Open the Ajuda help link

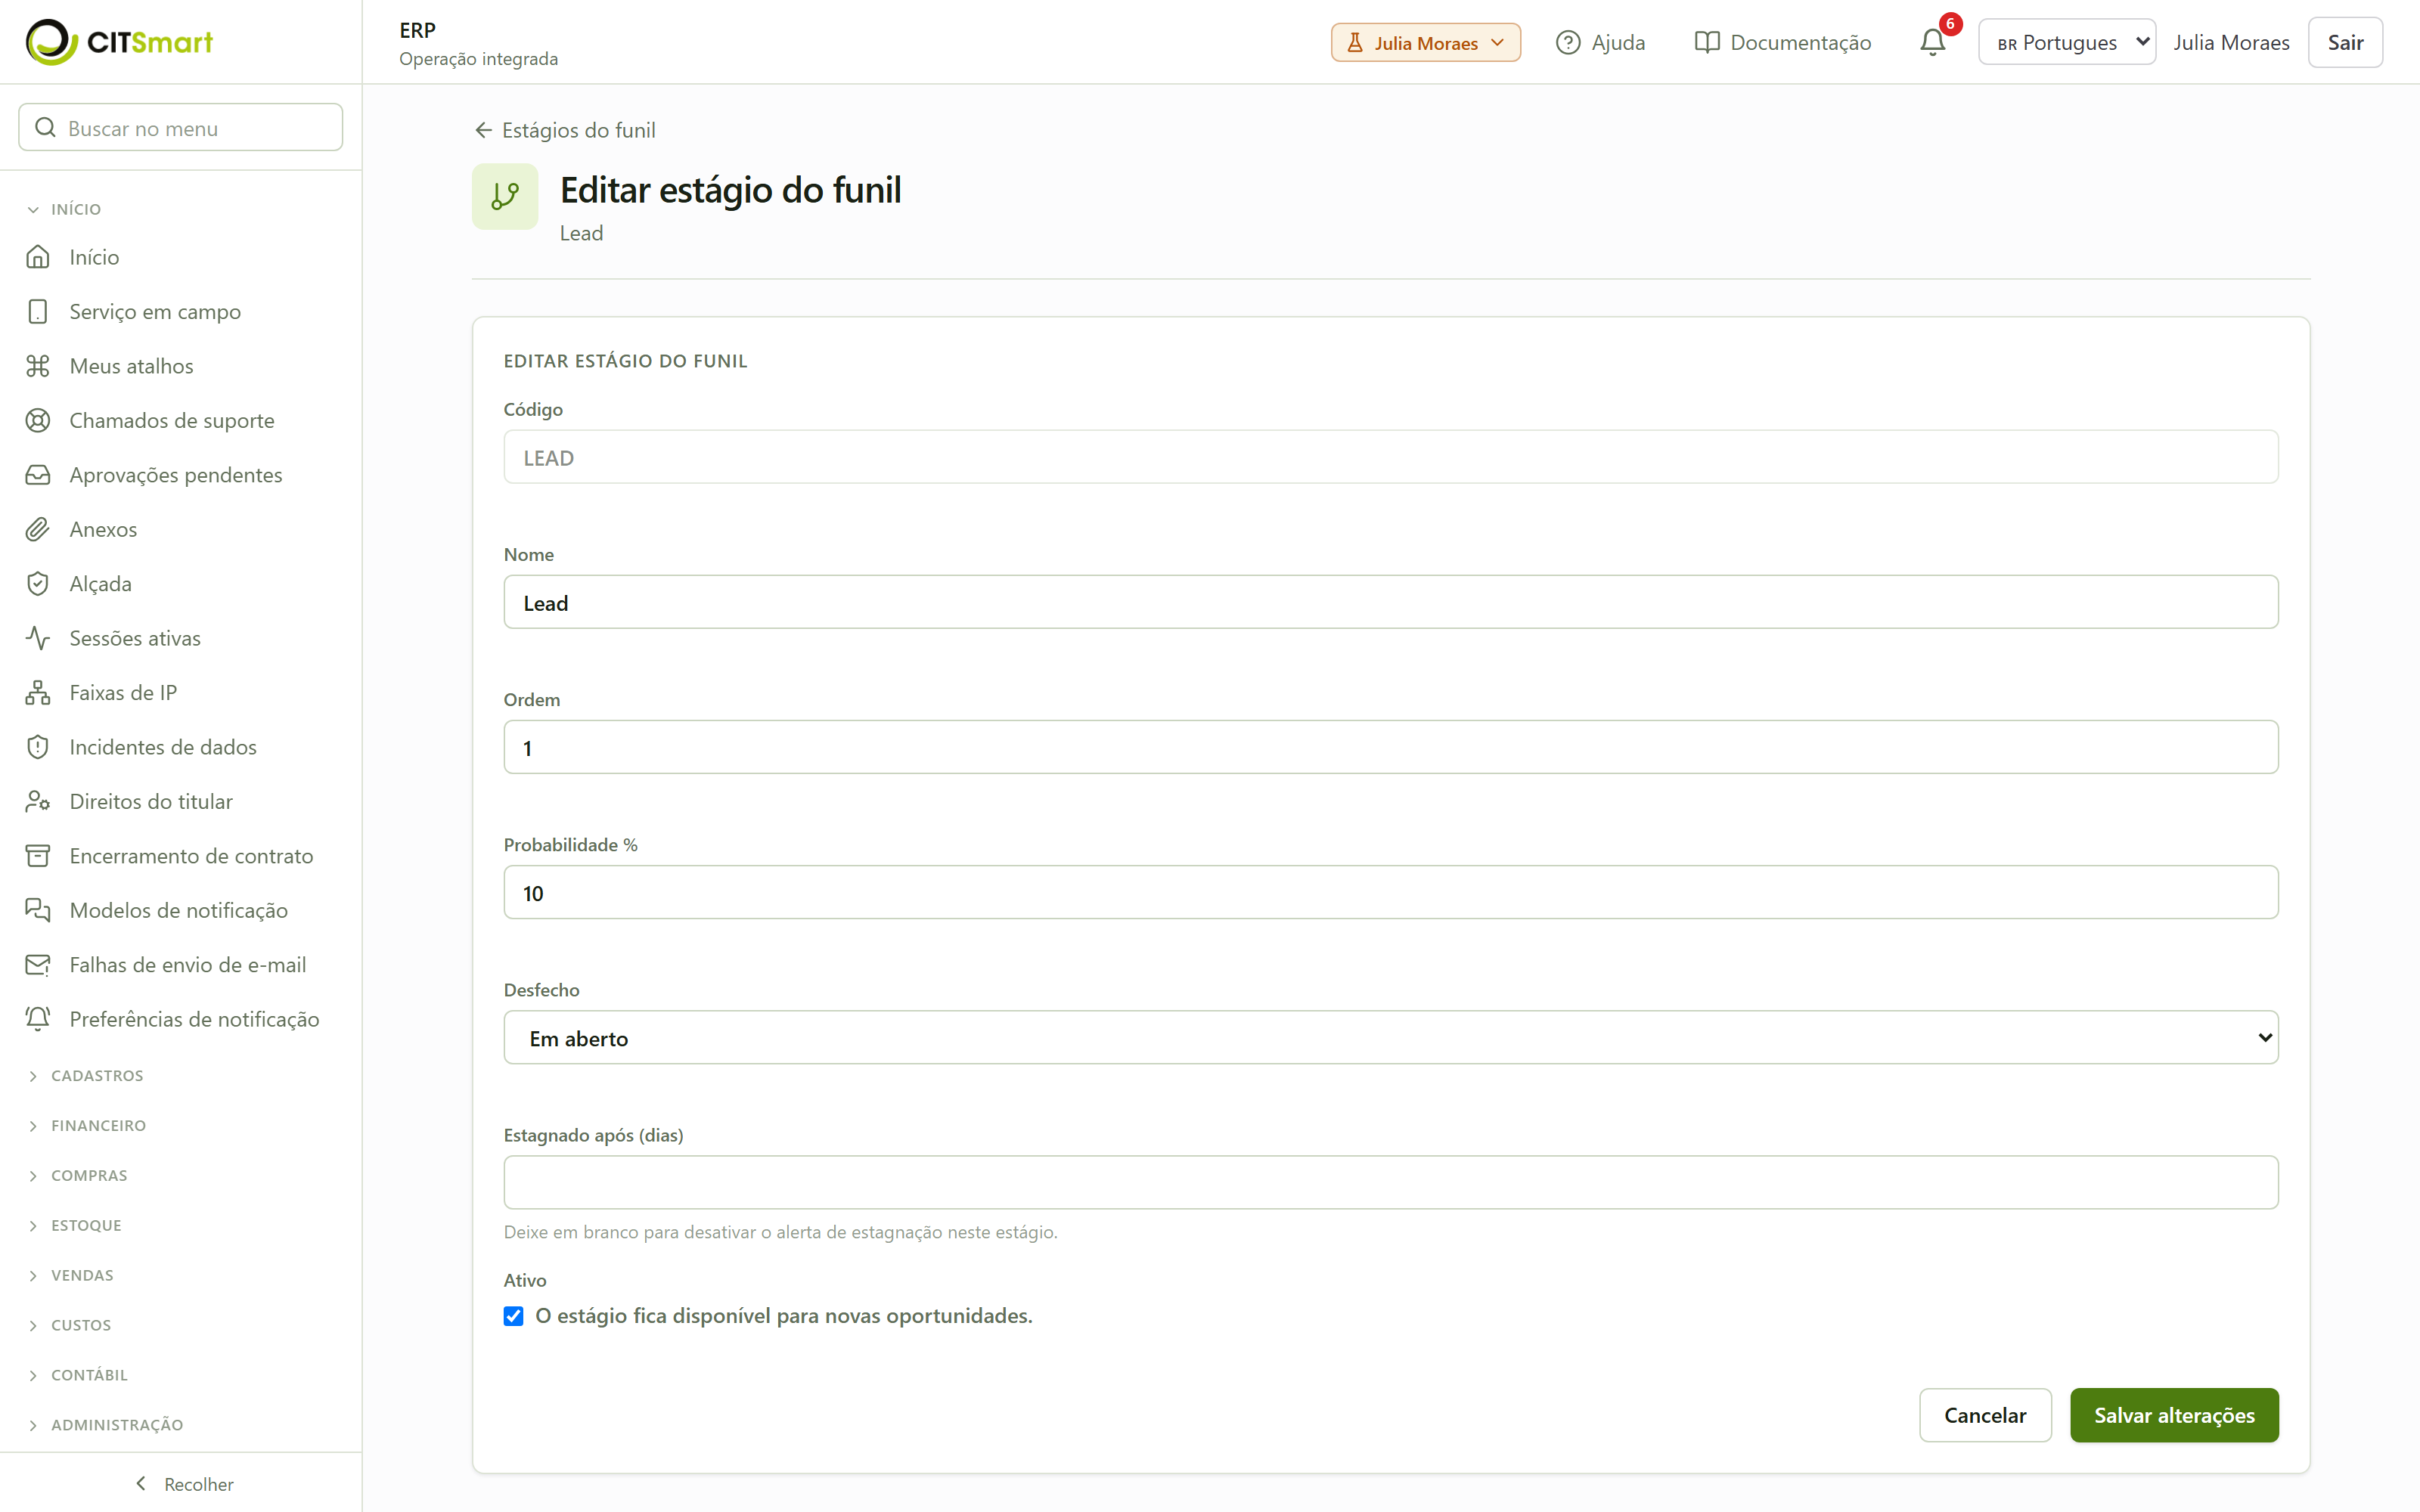click(x=1601, y=42)
